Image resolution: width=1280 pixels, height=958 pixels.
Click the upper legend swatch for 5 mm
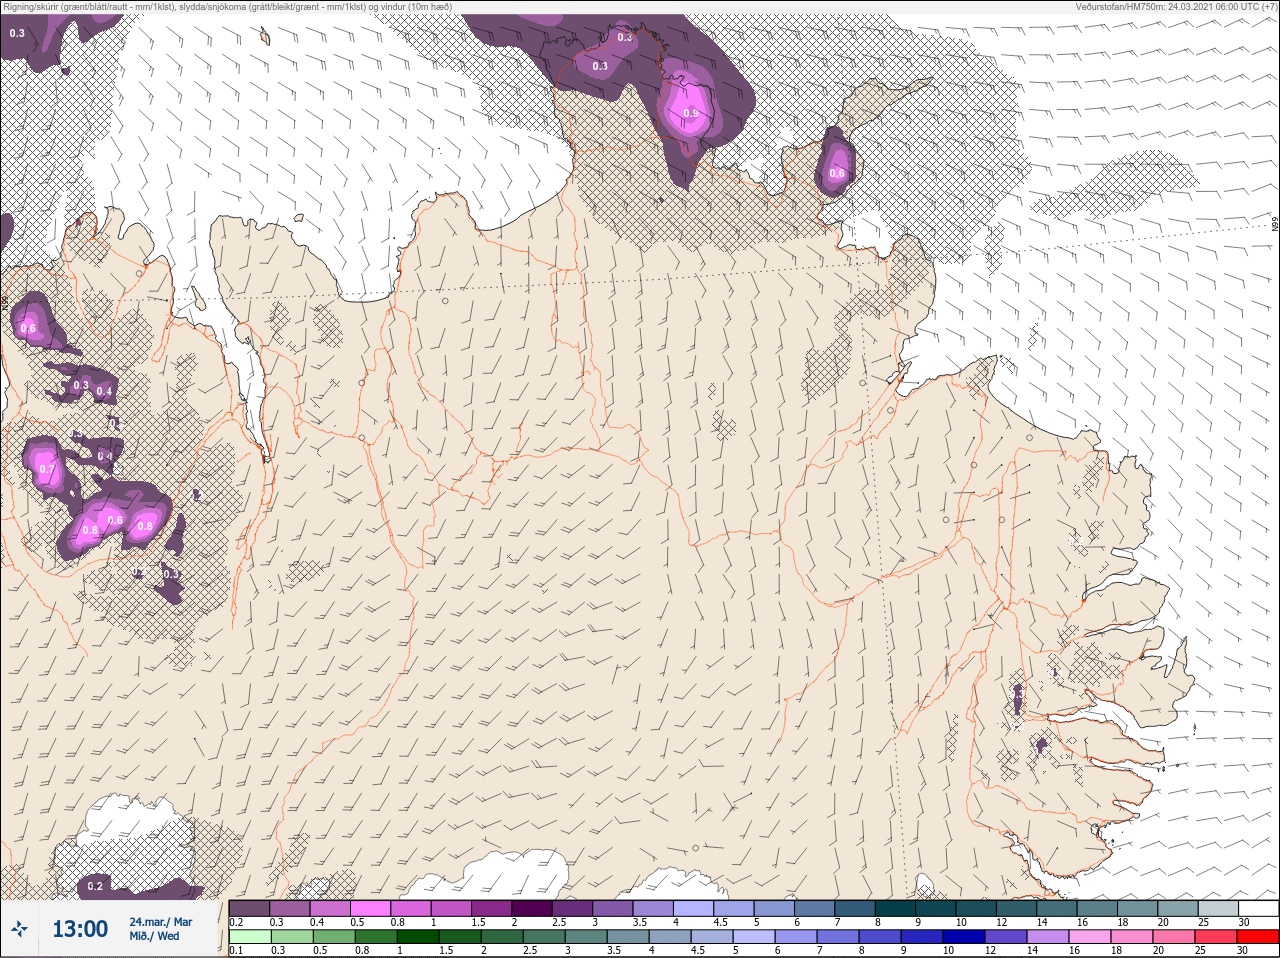775,908
